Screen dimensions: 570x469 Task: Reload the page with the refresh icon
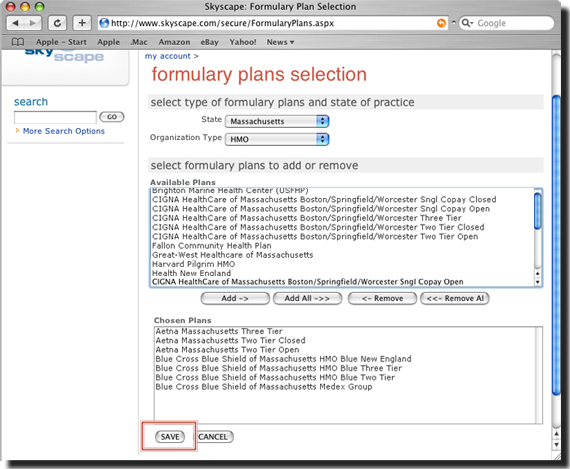click(57, 23)
